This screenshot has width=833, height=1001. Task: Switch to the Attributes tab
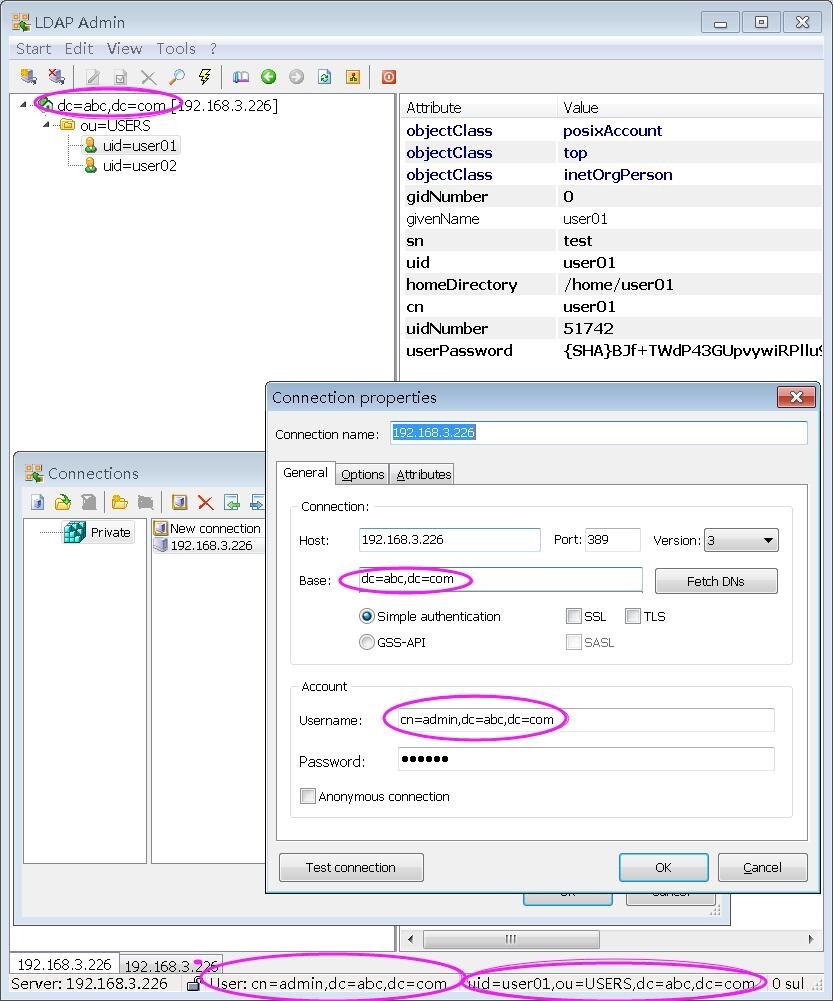pyautogui.click(x=423, y=474)
